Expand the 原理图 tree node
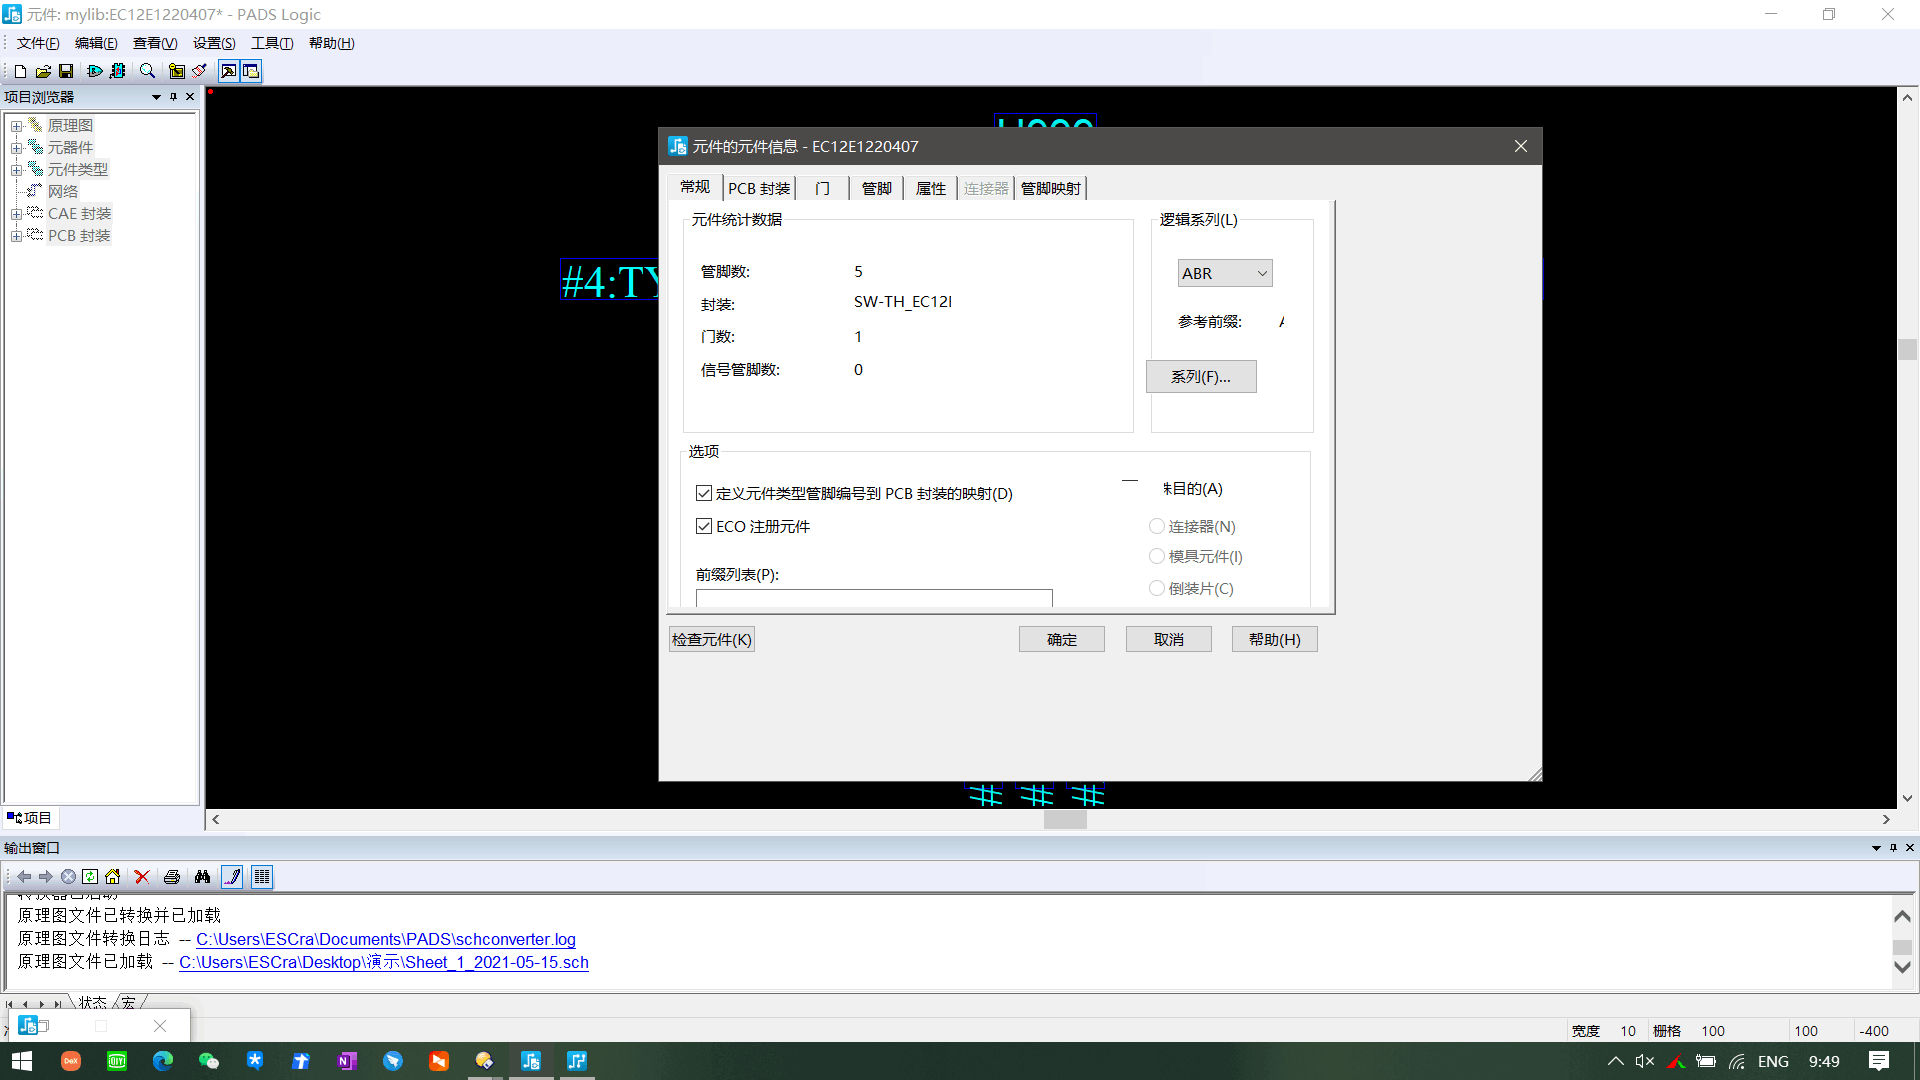1920x1080 pixels. click(16, 126)
